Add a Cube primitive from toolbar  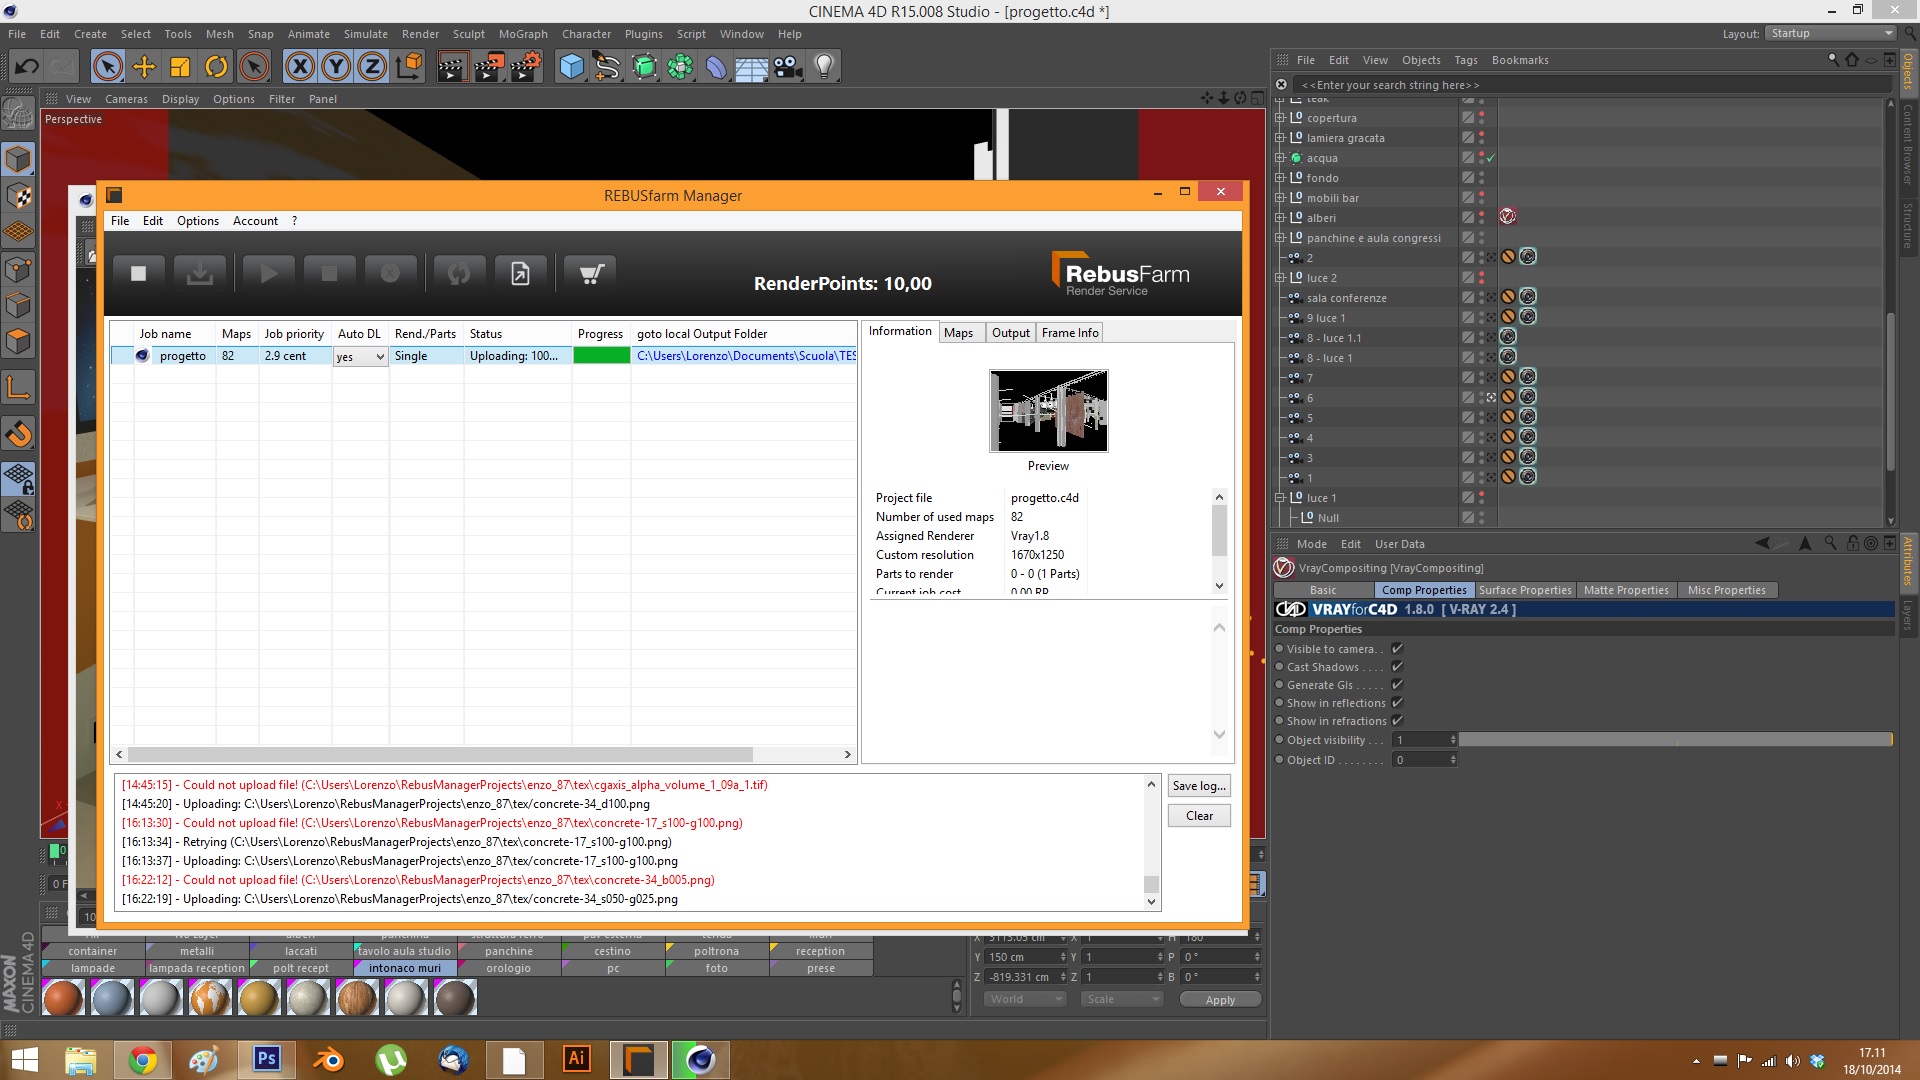click(x=571, y=67)
